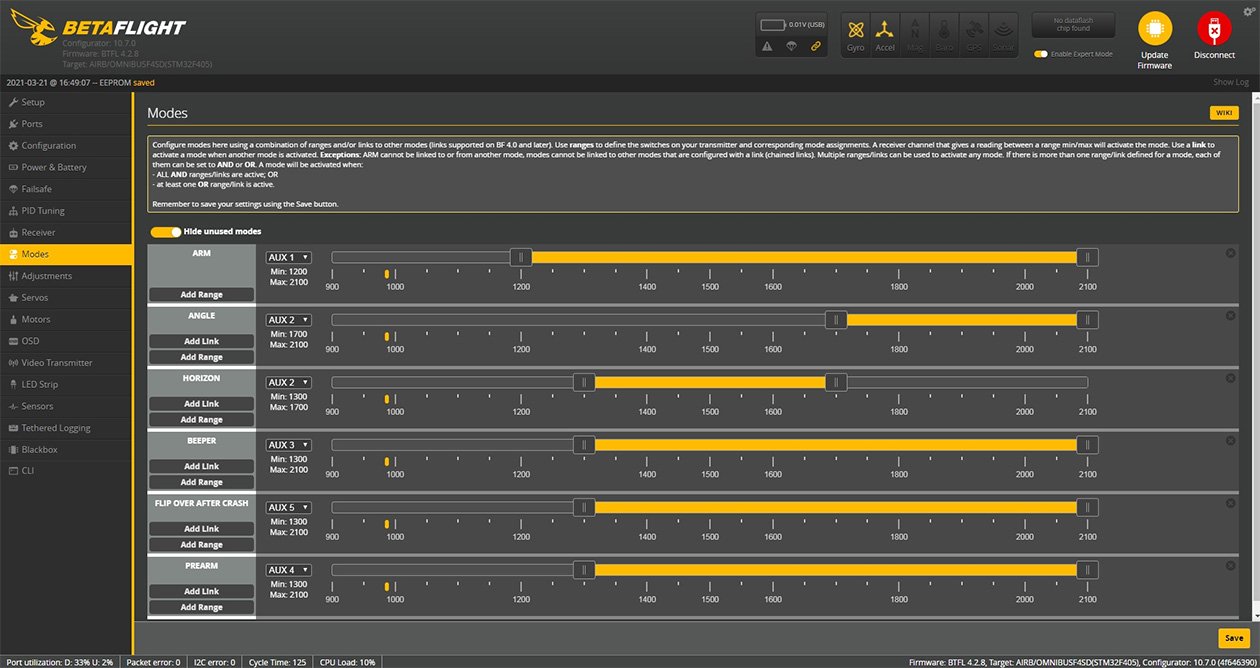Open the PID Tuning tab
This screenshot has width=1260, height=668.
pos(43,211)
